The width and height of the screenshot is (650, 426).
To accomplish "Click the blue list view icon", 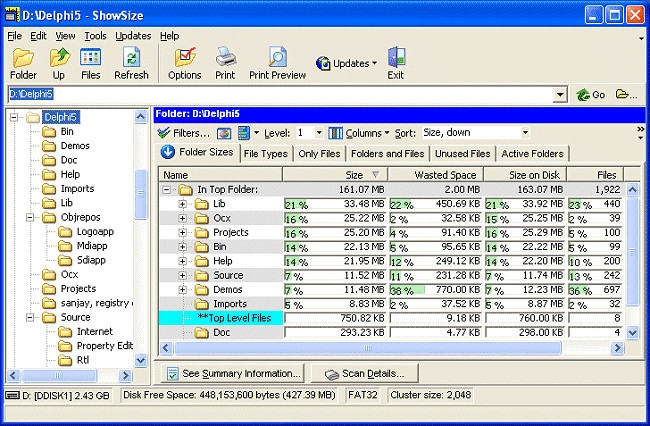I will [244, 133].
